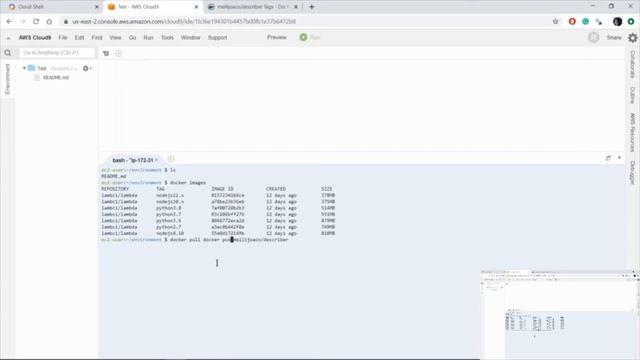Add new editor tab with plus icon
Viewport: 640px width, 360px height.
click(x=118, y=53)
